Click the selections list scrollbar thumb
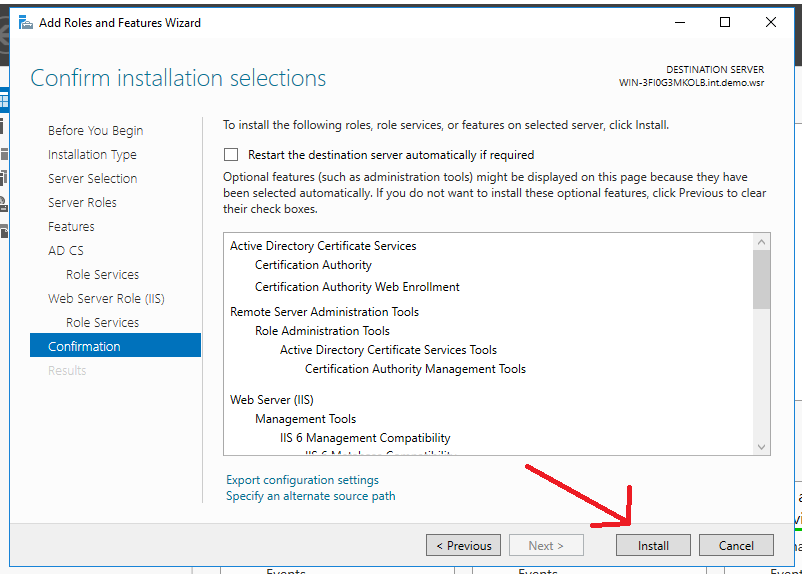This screenshot has width=802, height=574. [x=762, y=280]
